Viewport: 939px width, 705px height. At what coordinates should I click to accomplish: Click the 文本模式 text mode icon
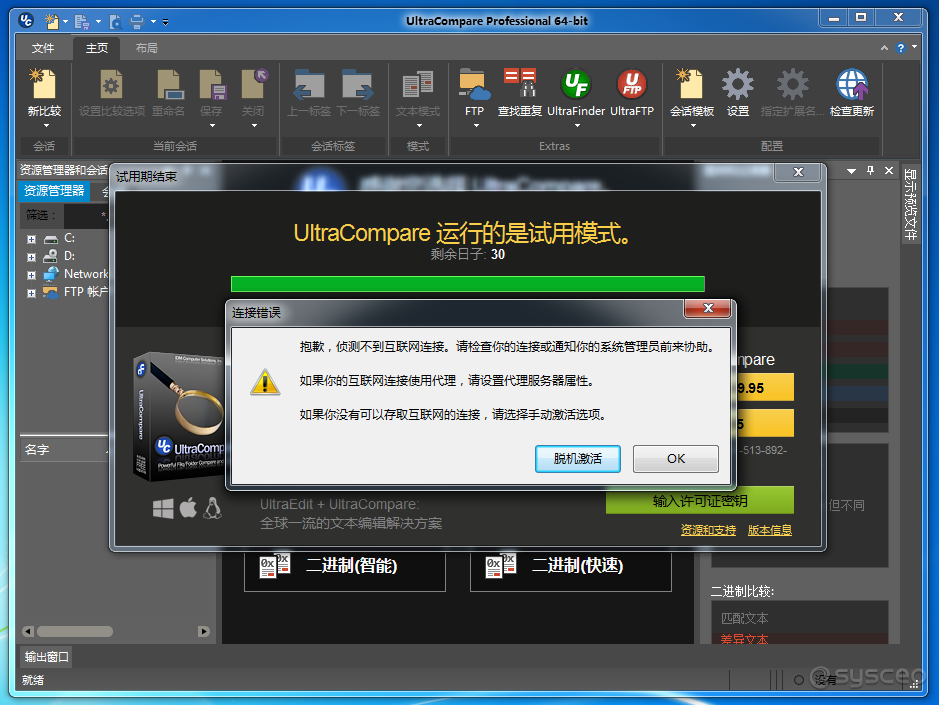tap(418, 84)
